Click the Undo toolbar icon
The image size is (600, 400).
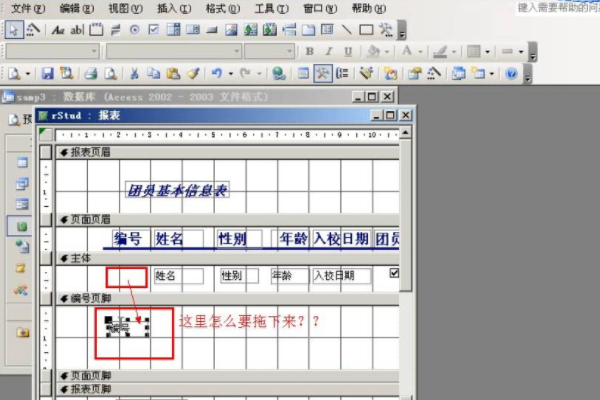[x=215, y=73]
